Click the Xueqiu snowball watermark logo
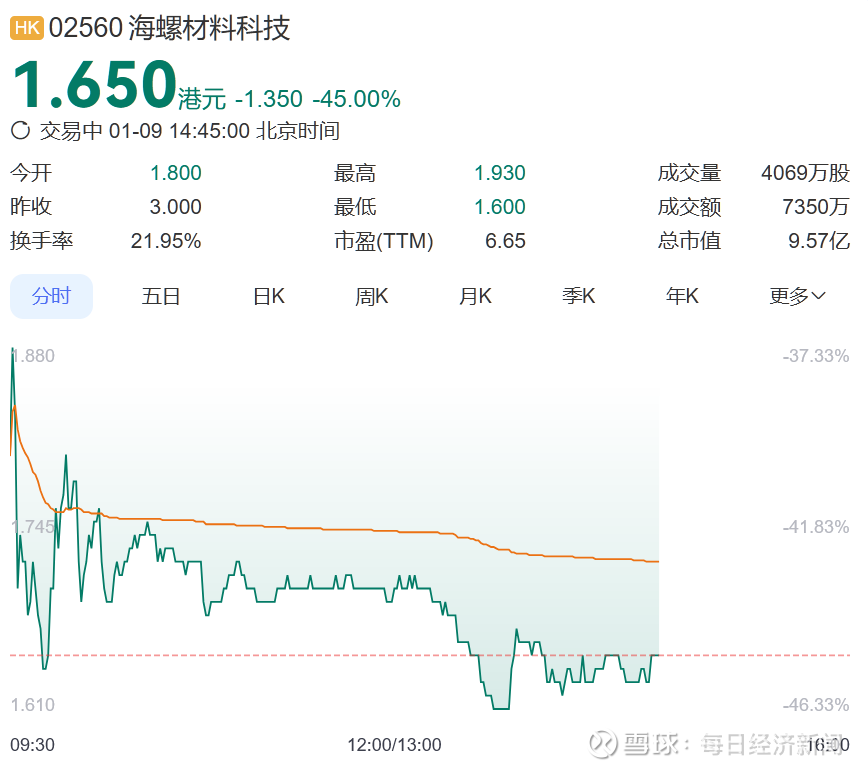This screenshot has height=771, width=868. pyautogui.click(x=603, y=744)
